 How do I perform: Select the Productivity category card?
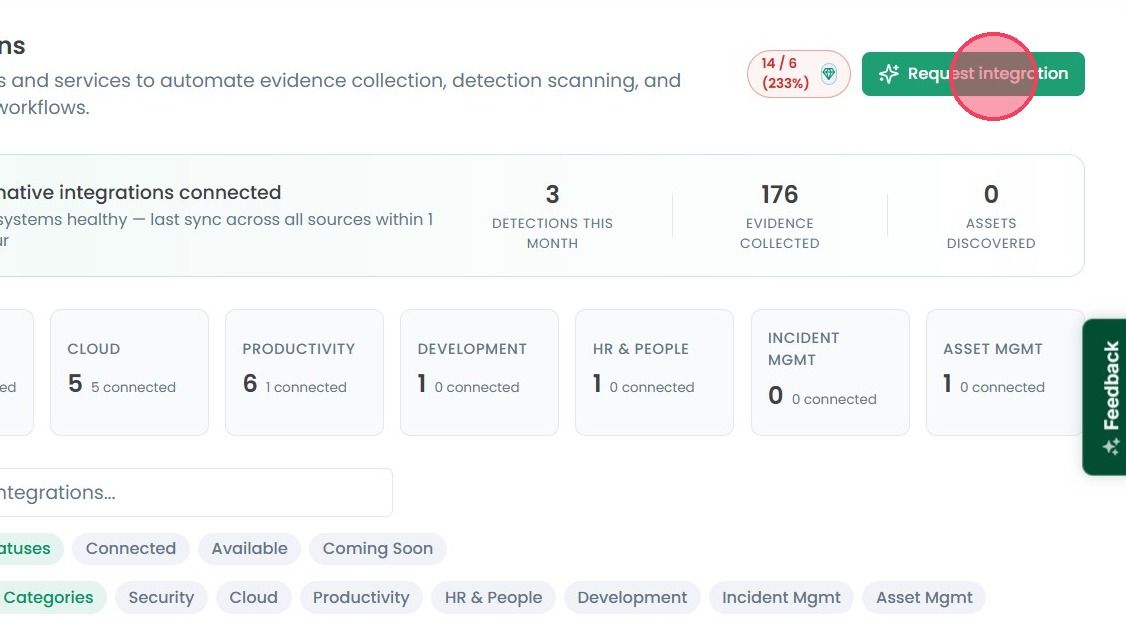304,372
